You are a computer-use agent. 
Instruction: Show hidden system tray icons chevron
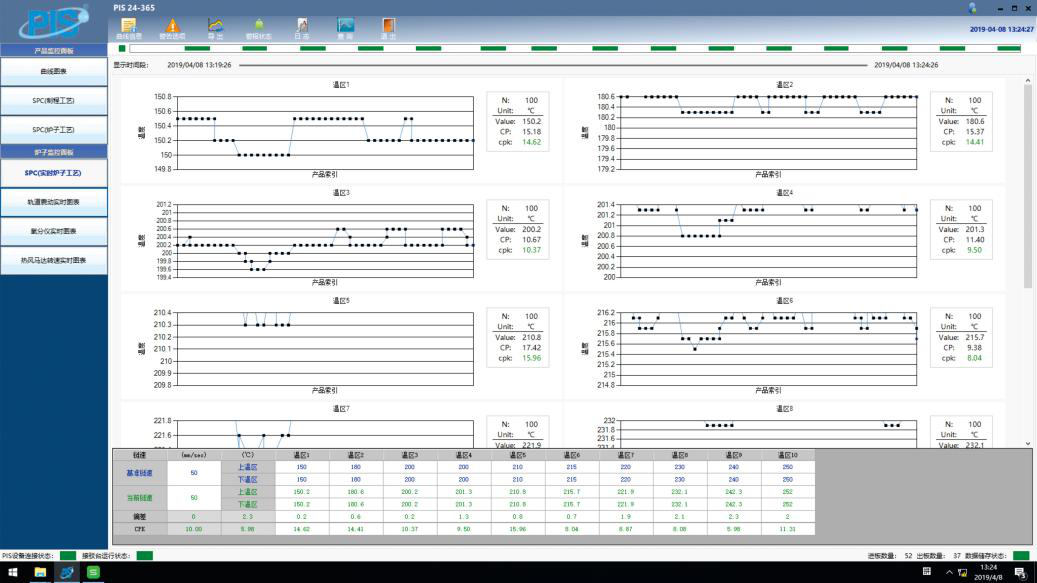click(949, 572)
